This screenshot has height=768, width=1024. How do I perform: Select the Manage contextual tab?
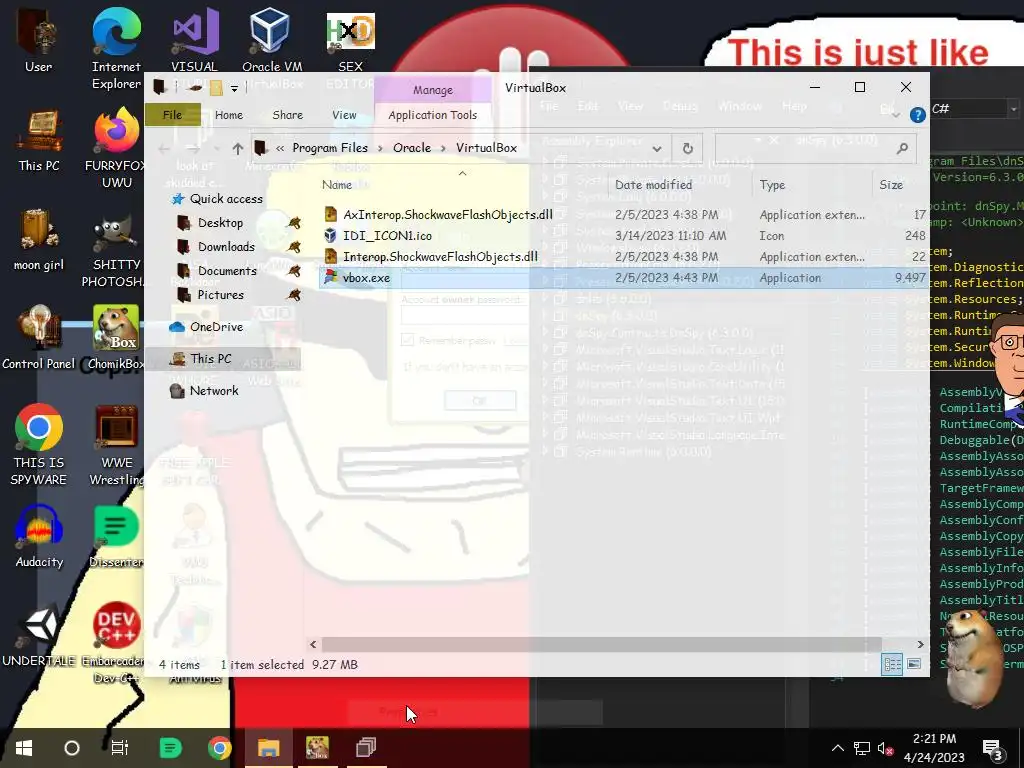click(432, 90)
